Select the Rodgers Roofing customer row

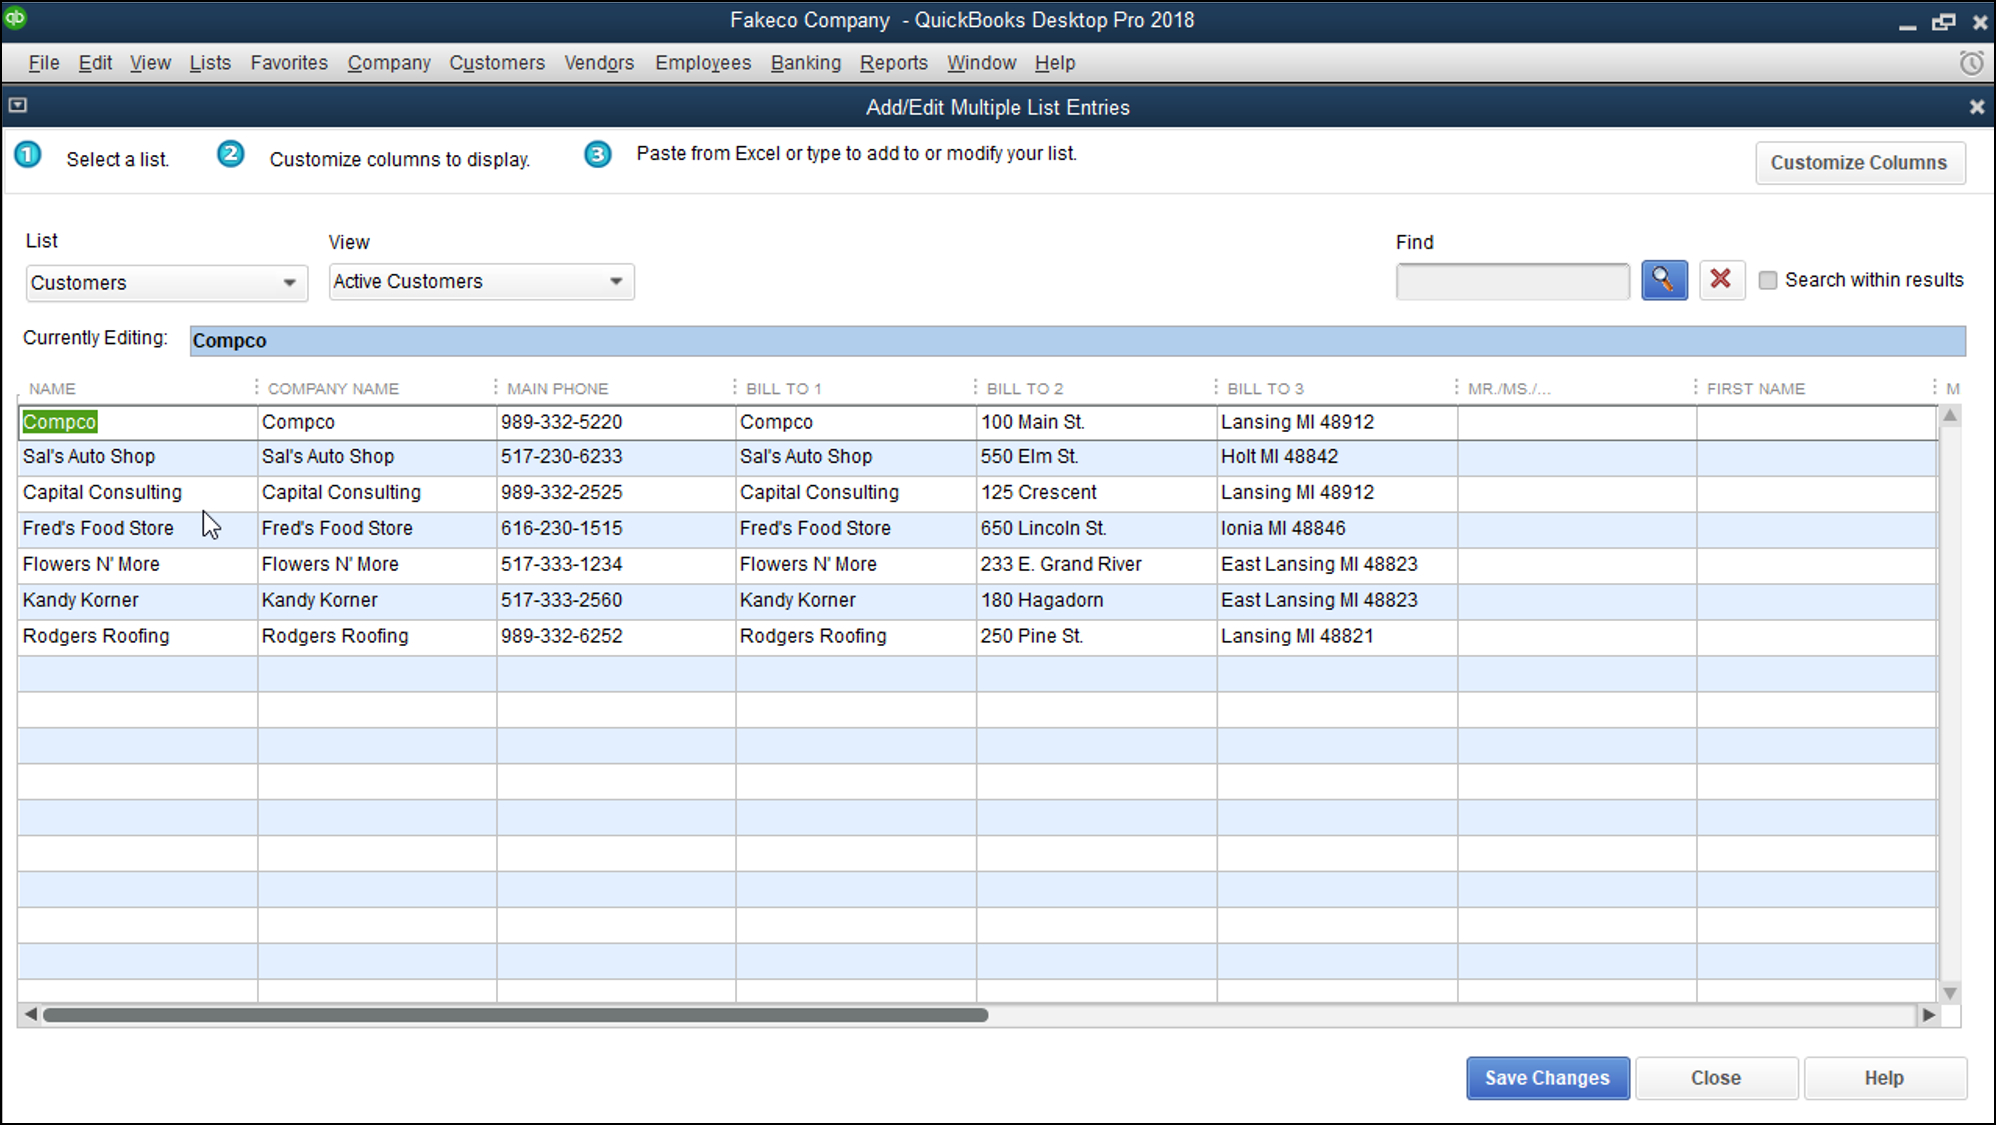(x=96, y=634)
